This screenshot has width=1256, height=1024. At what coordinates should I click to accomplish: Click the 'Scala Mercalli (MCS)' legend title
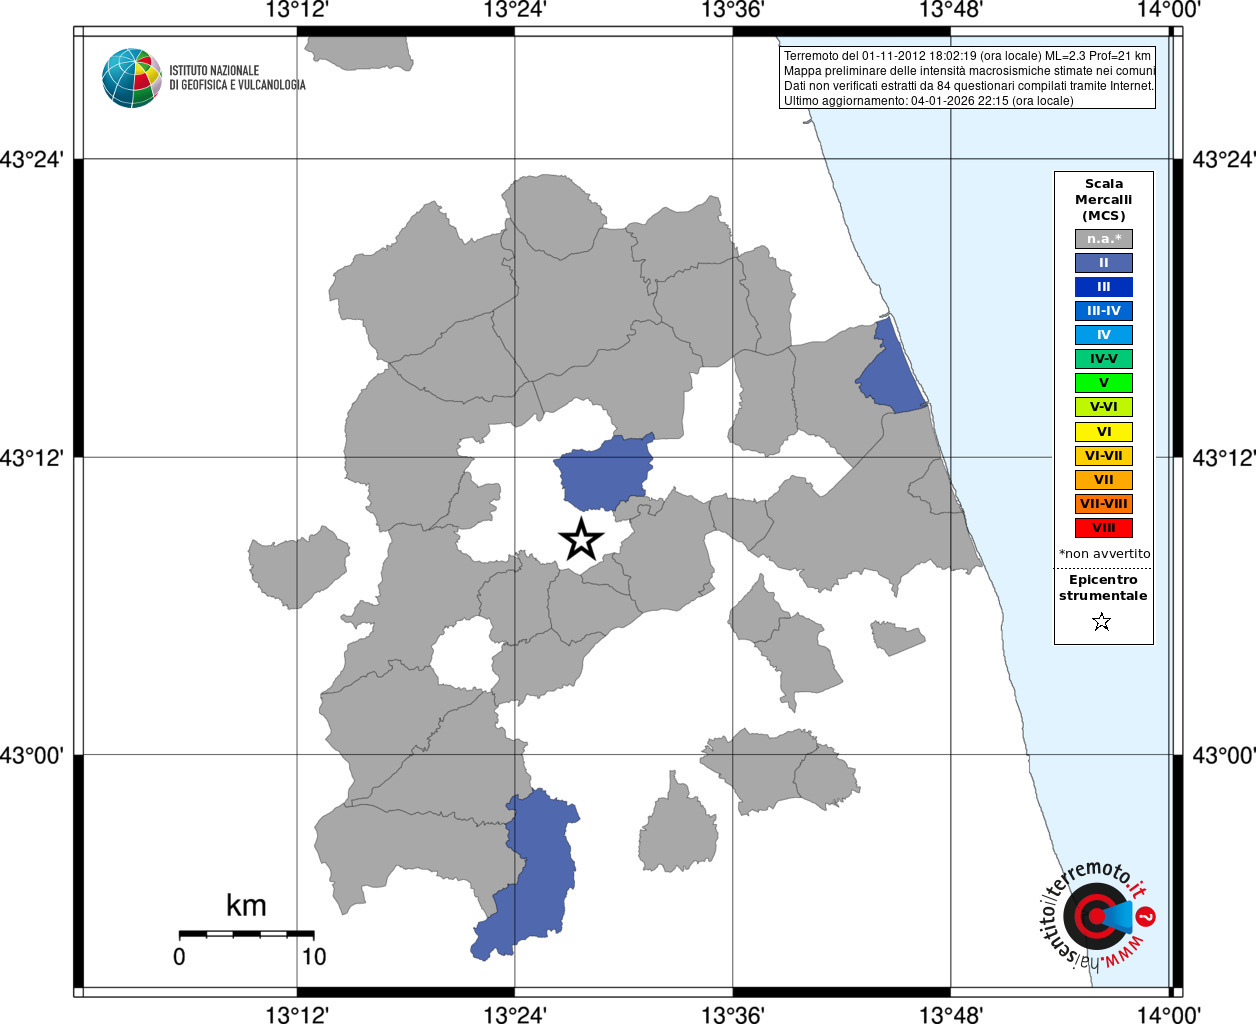[1104, 200]
